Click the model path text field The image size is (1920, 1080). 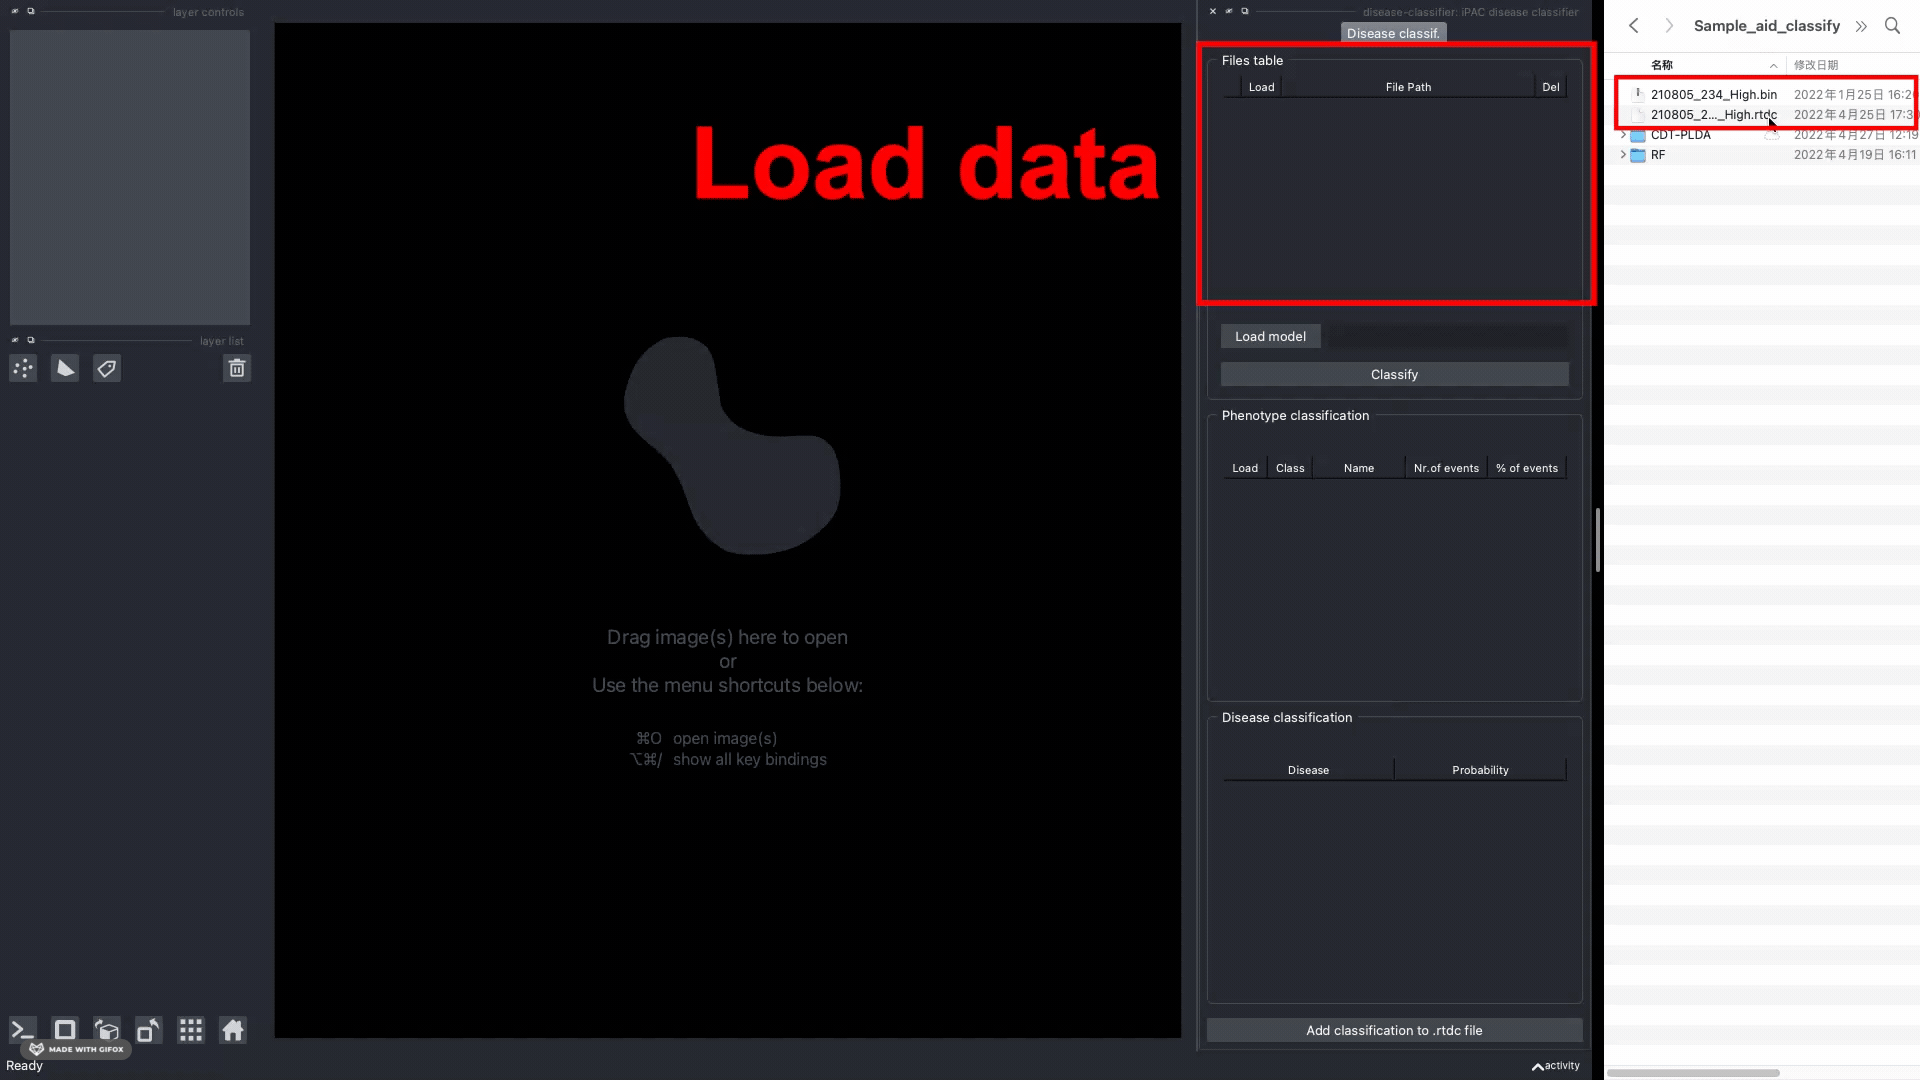click(x=1447, y=337)
